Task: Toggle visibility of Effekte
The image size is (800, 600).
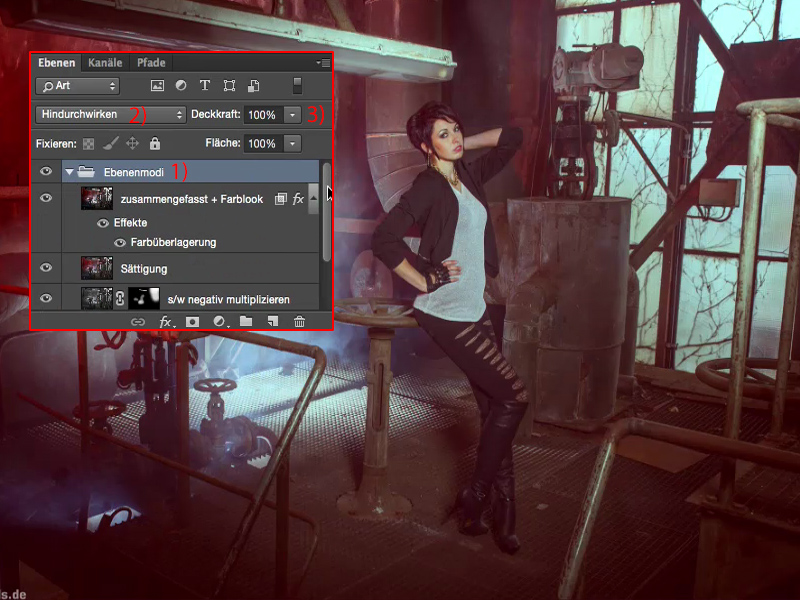Action: pos(103,223)
